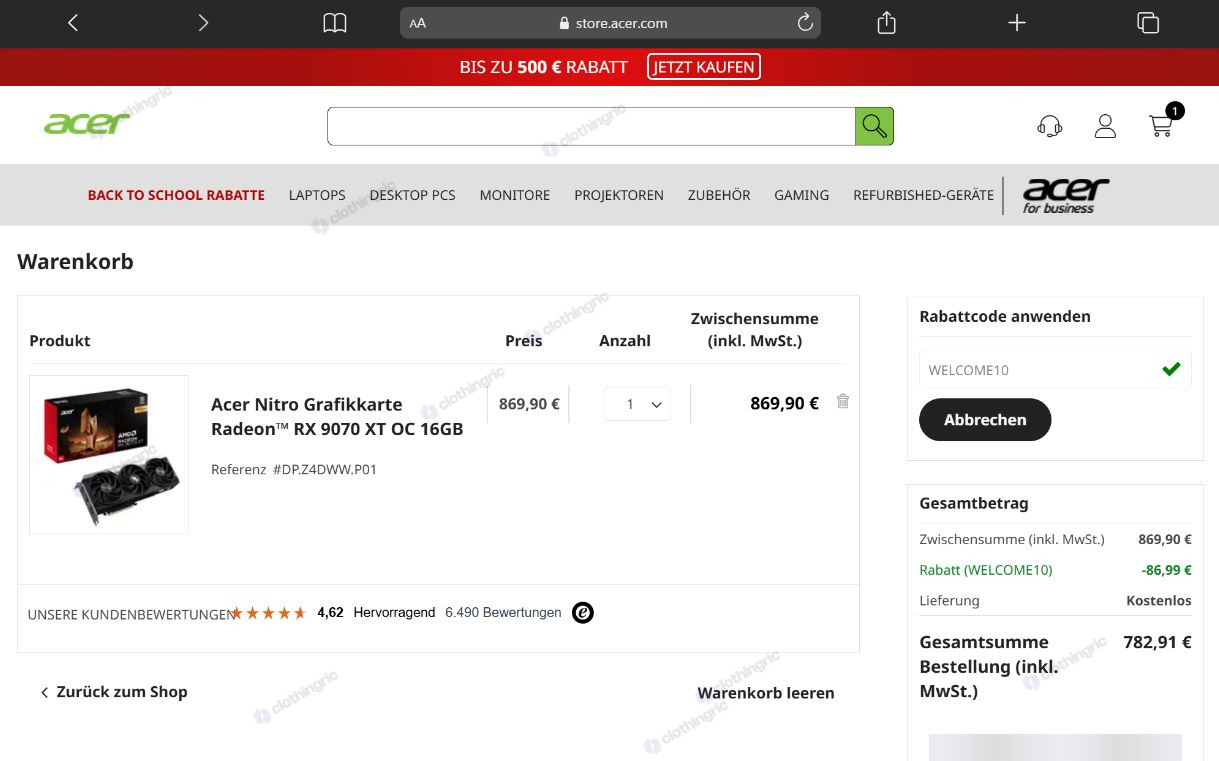Click the green search magnifier button
Image resolution: width=1219 pixels, height=761 pixels.
pyautogui.click(x=874, y=126)
